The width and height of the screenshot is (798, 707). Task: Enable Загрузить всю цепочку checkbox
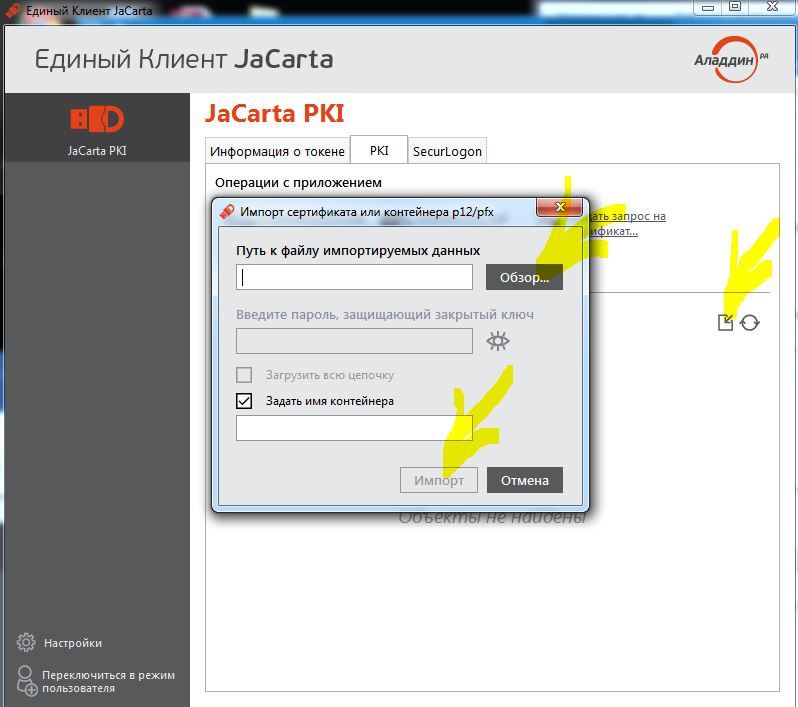[x=244, y=375]
